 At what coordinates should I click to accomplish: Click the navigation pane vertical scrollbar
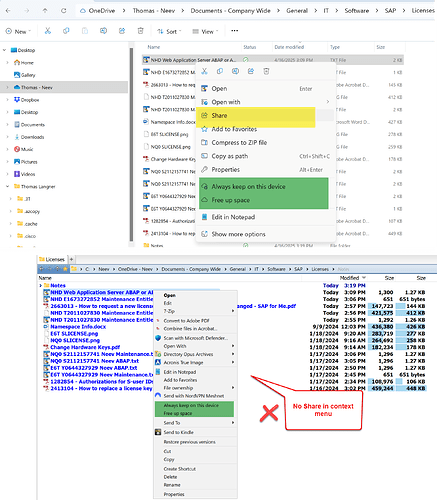[131, 144]
